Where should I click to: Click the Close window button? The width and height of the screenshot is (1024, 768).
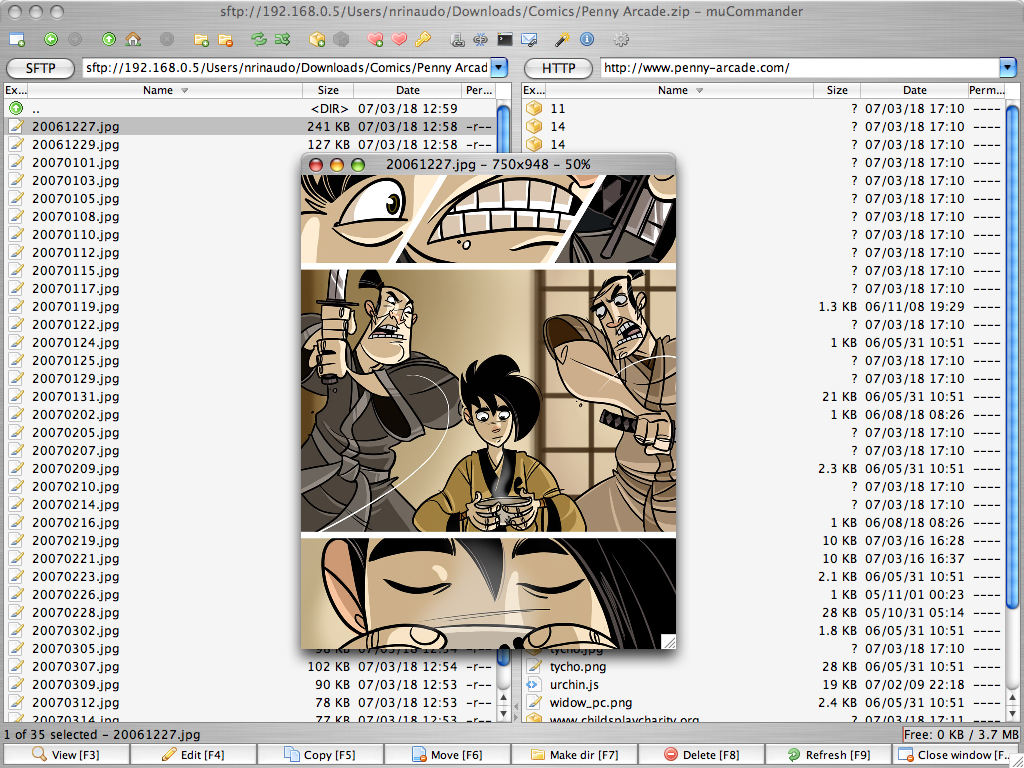tap(956, 755)
